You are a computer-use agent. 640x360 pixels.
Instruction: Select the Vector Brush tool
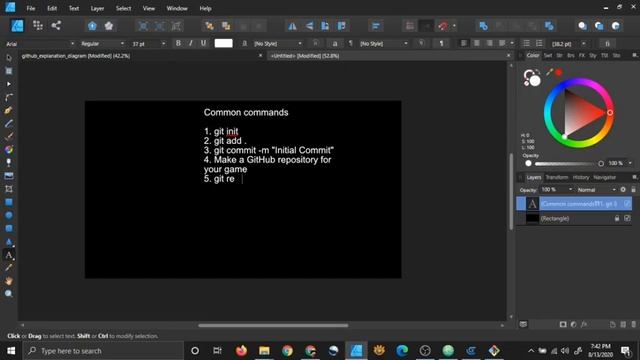[x=9, y=136]
